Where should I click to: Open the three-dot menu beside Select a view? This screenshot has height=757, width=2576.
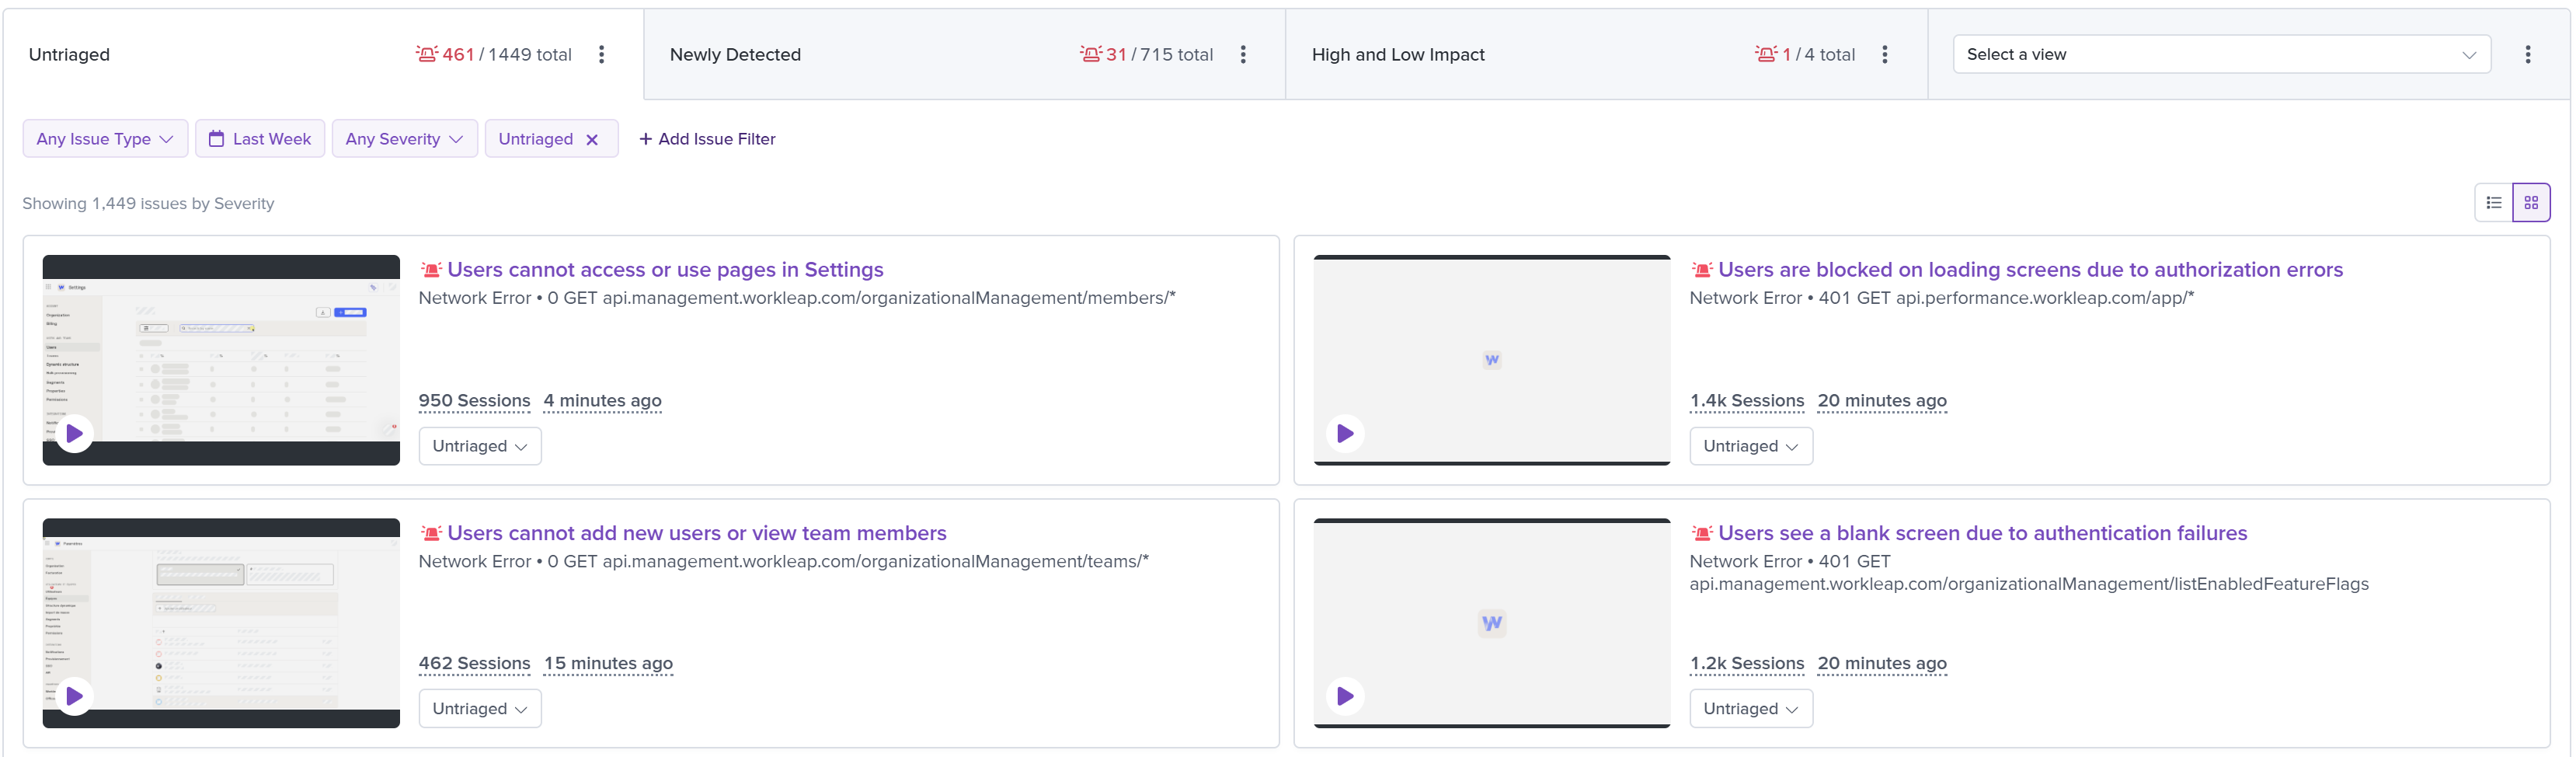[x=2527, y=55]
